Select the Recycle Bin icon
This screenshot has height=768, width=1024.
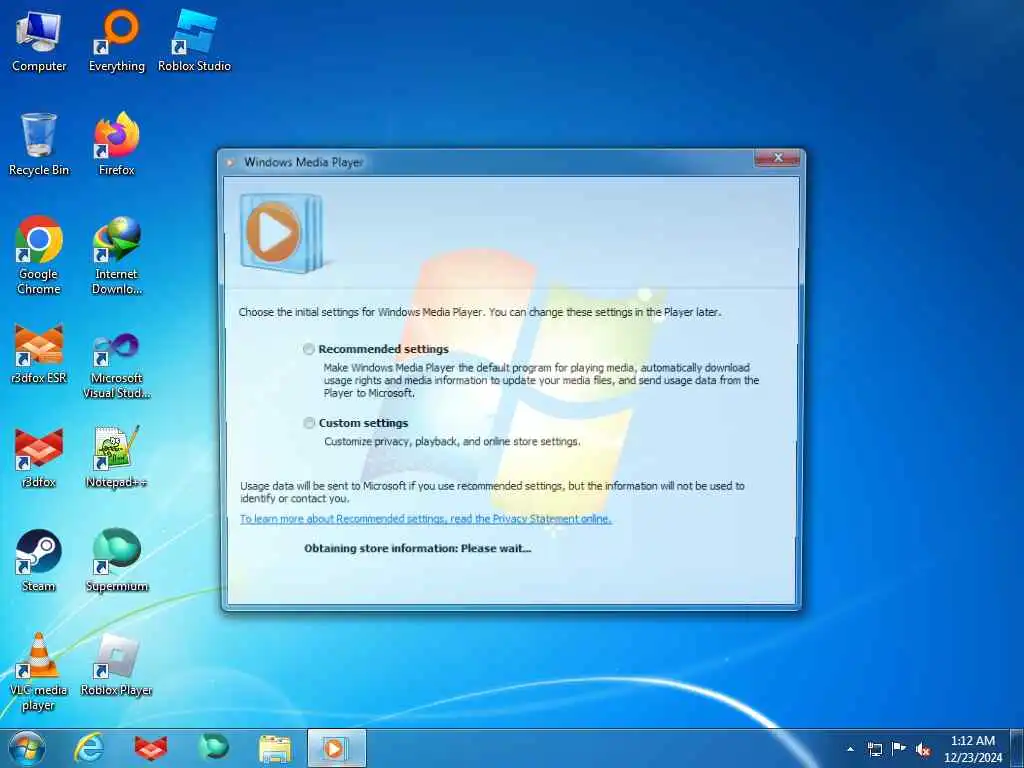(39, 144)
